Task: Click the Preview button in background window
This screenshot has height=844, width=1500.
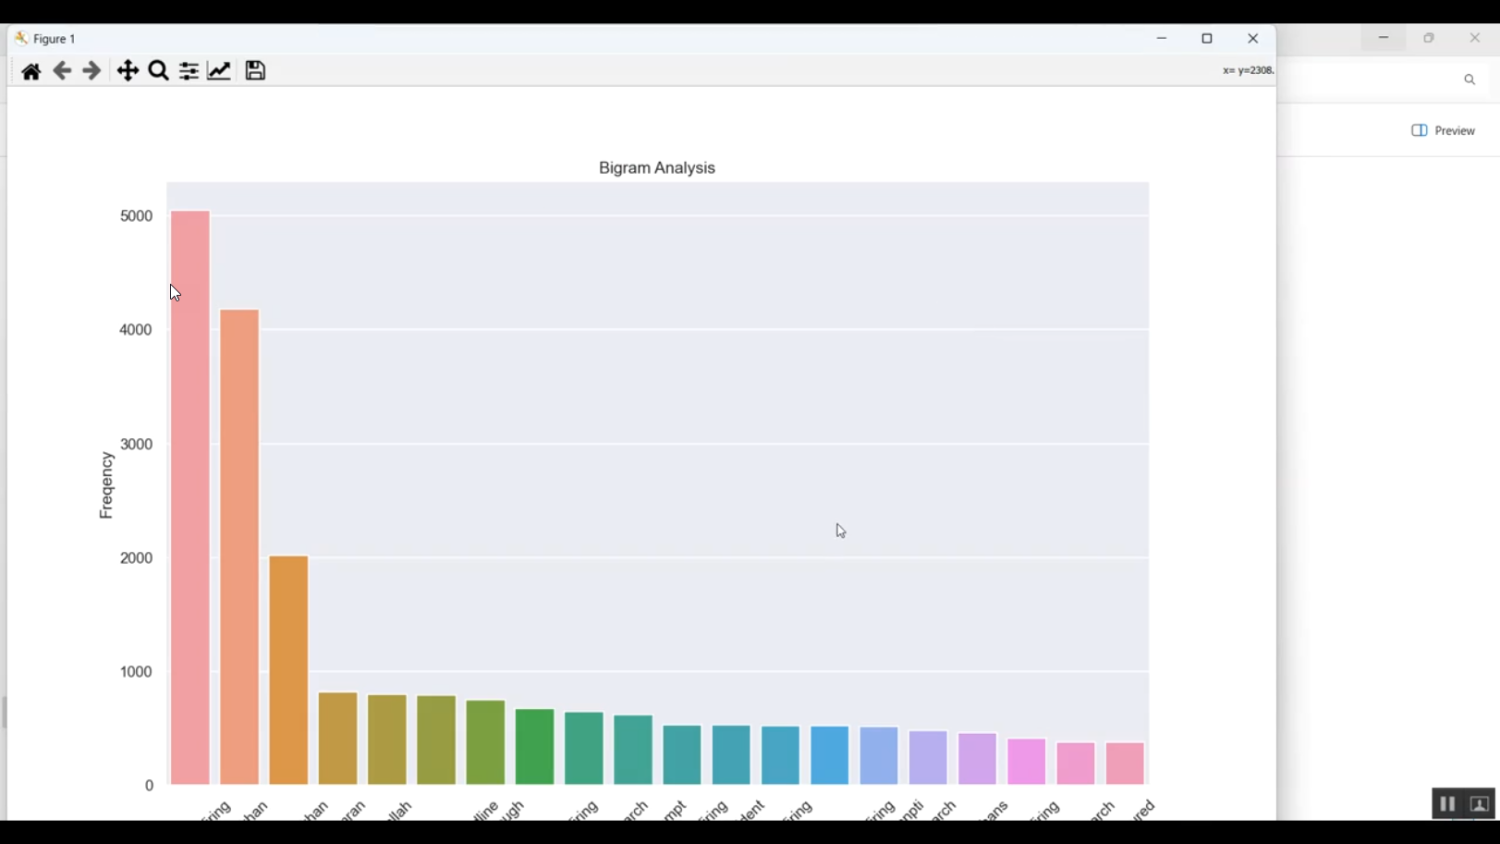Action: (x=1443, y=131)
